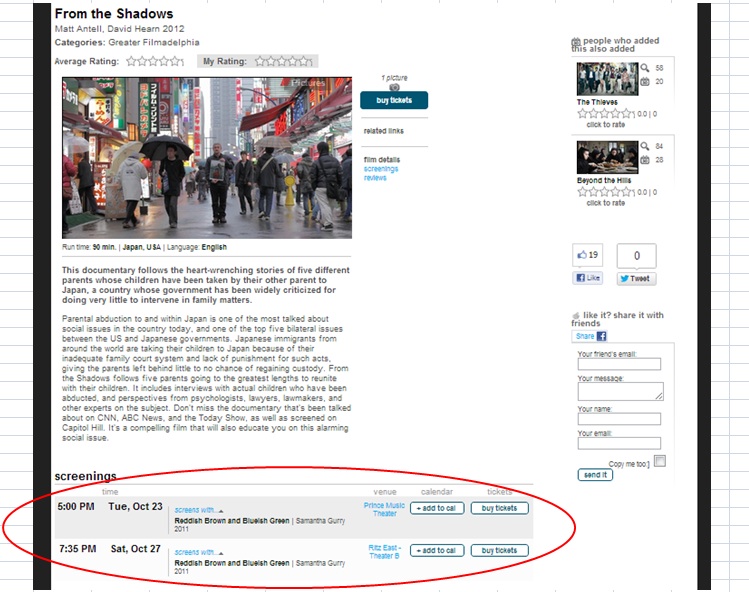Click the 'screenings' section heading

(x=86, y=476)
